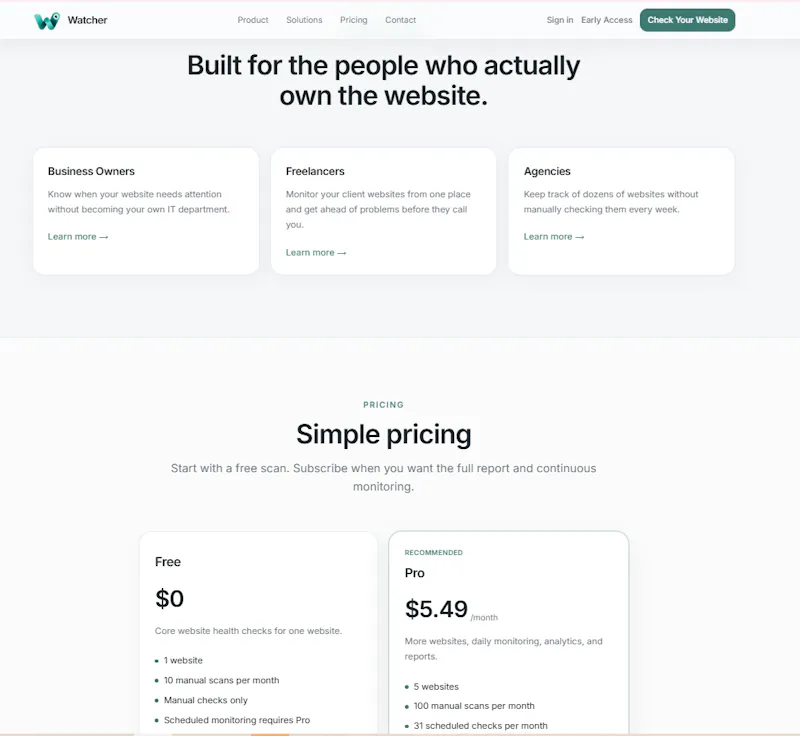Select the Pro plan title

pyautogui.click(x=414, y=573)
